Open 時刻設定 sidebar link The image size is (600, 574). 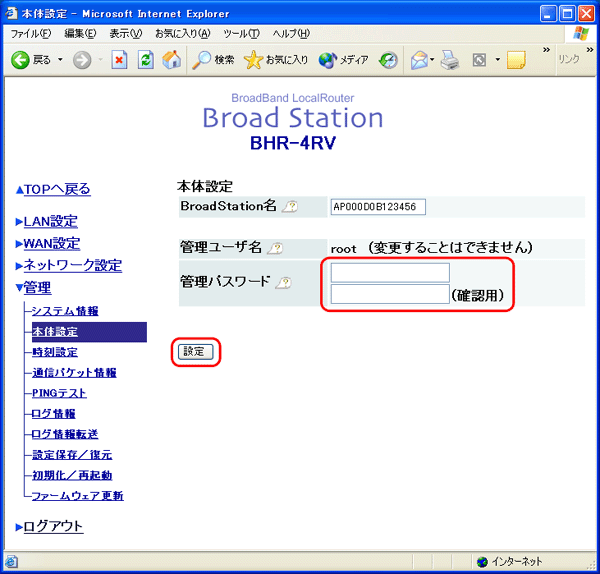click(x=55, y=352)
